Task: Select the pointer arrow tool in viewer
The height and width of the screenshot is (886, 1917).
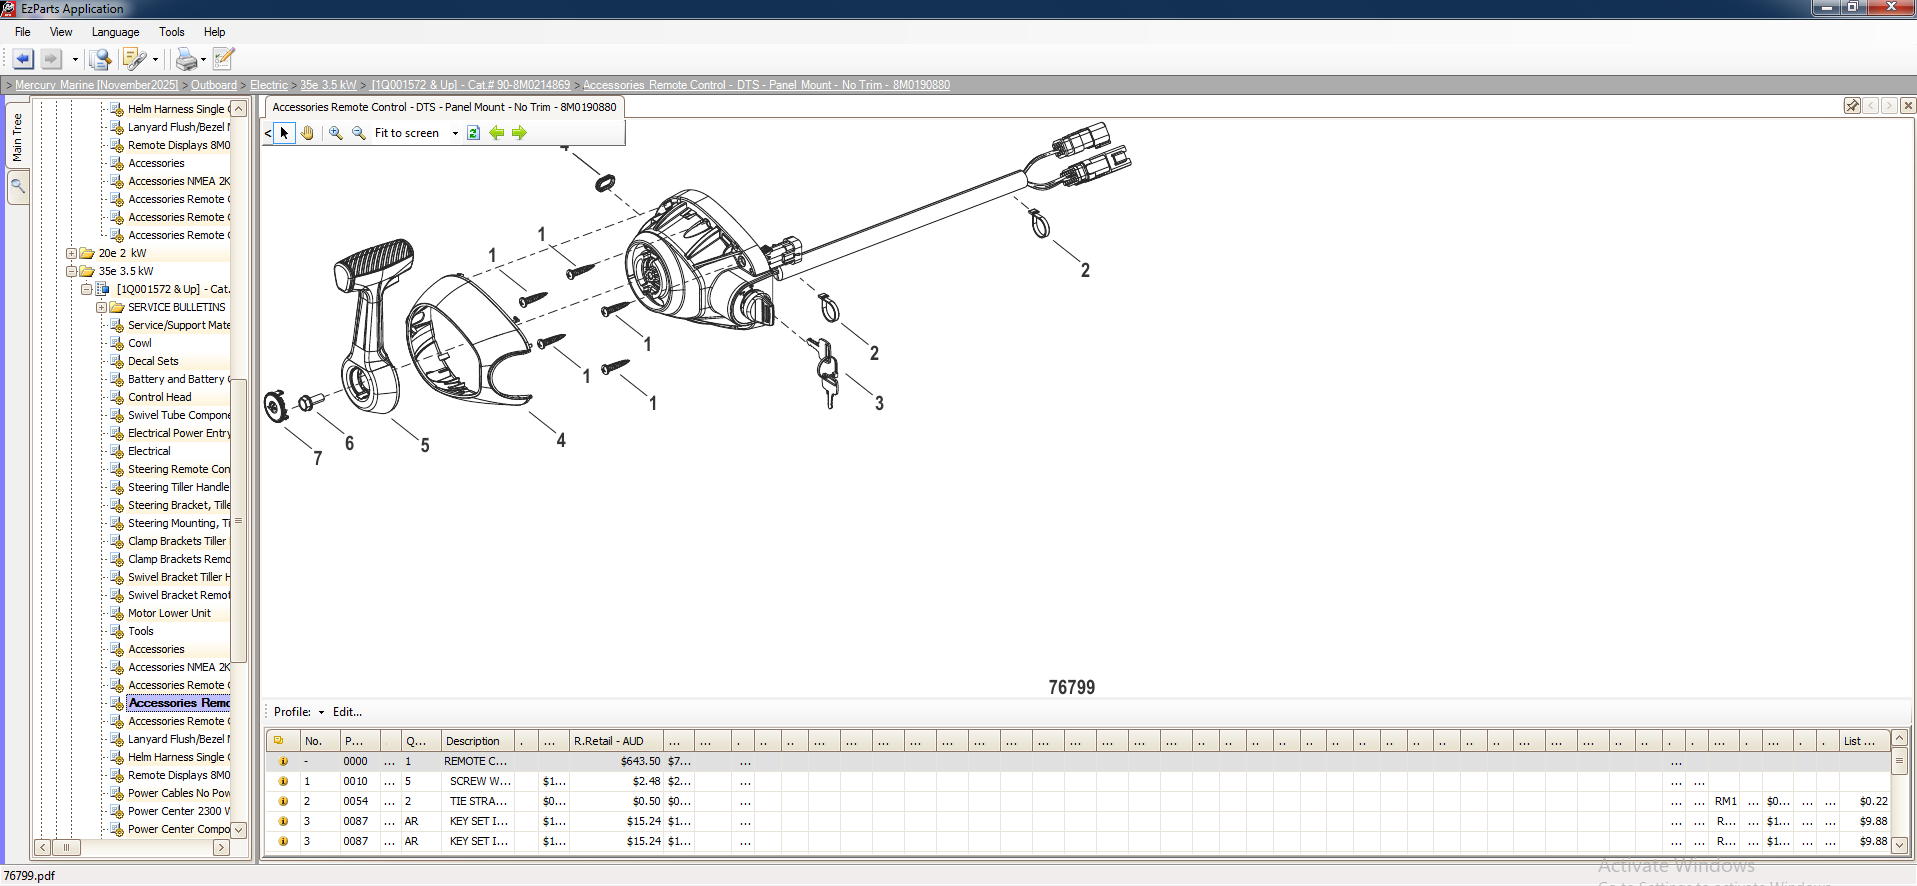Action: coord(285,133)
